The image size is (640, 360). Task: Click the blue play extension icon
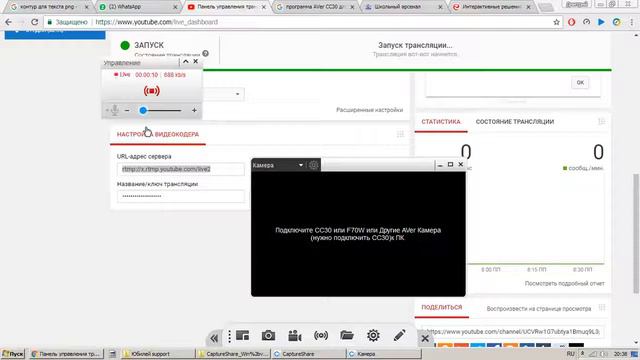pyautogui.click(x=601, y=22)
